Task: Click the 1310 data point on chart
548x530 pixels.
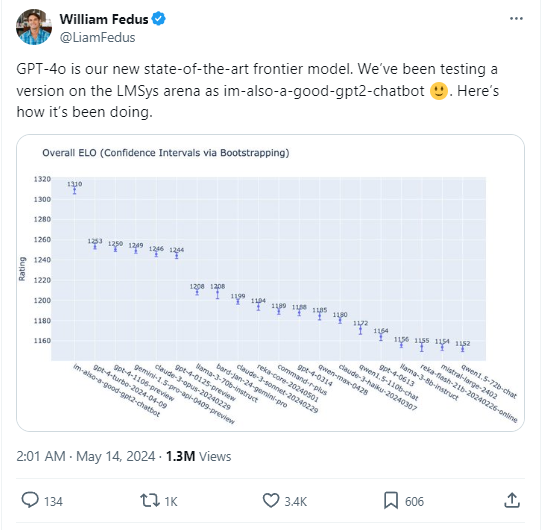Action: point(74,190)
